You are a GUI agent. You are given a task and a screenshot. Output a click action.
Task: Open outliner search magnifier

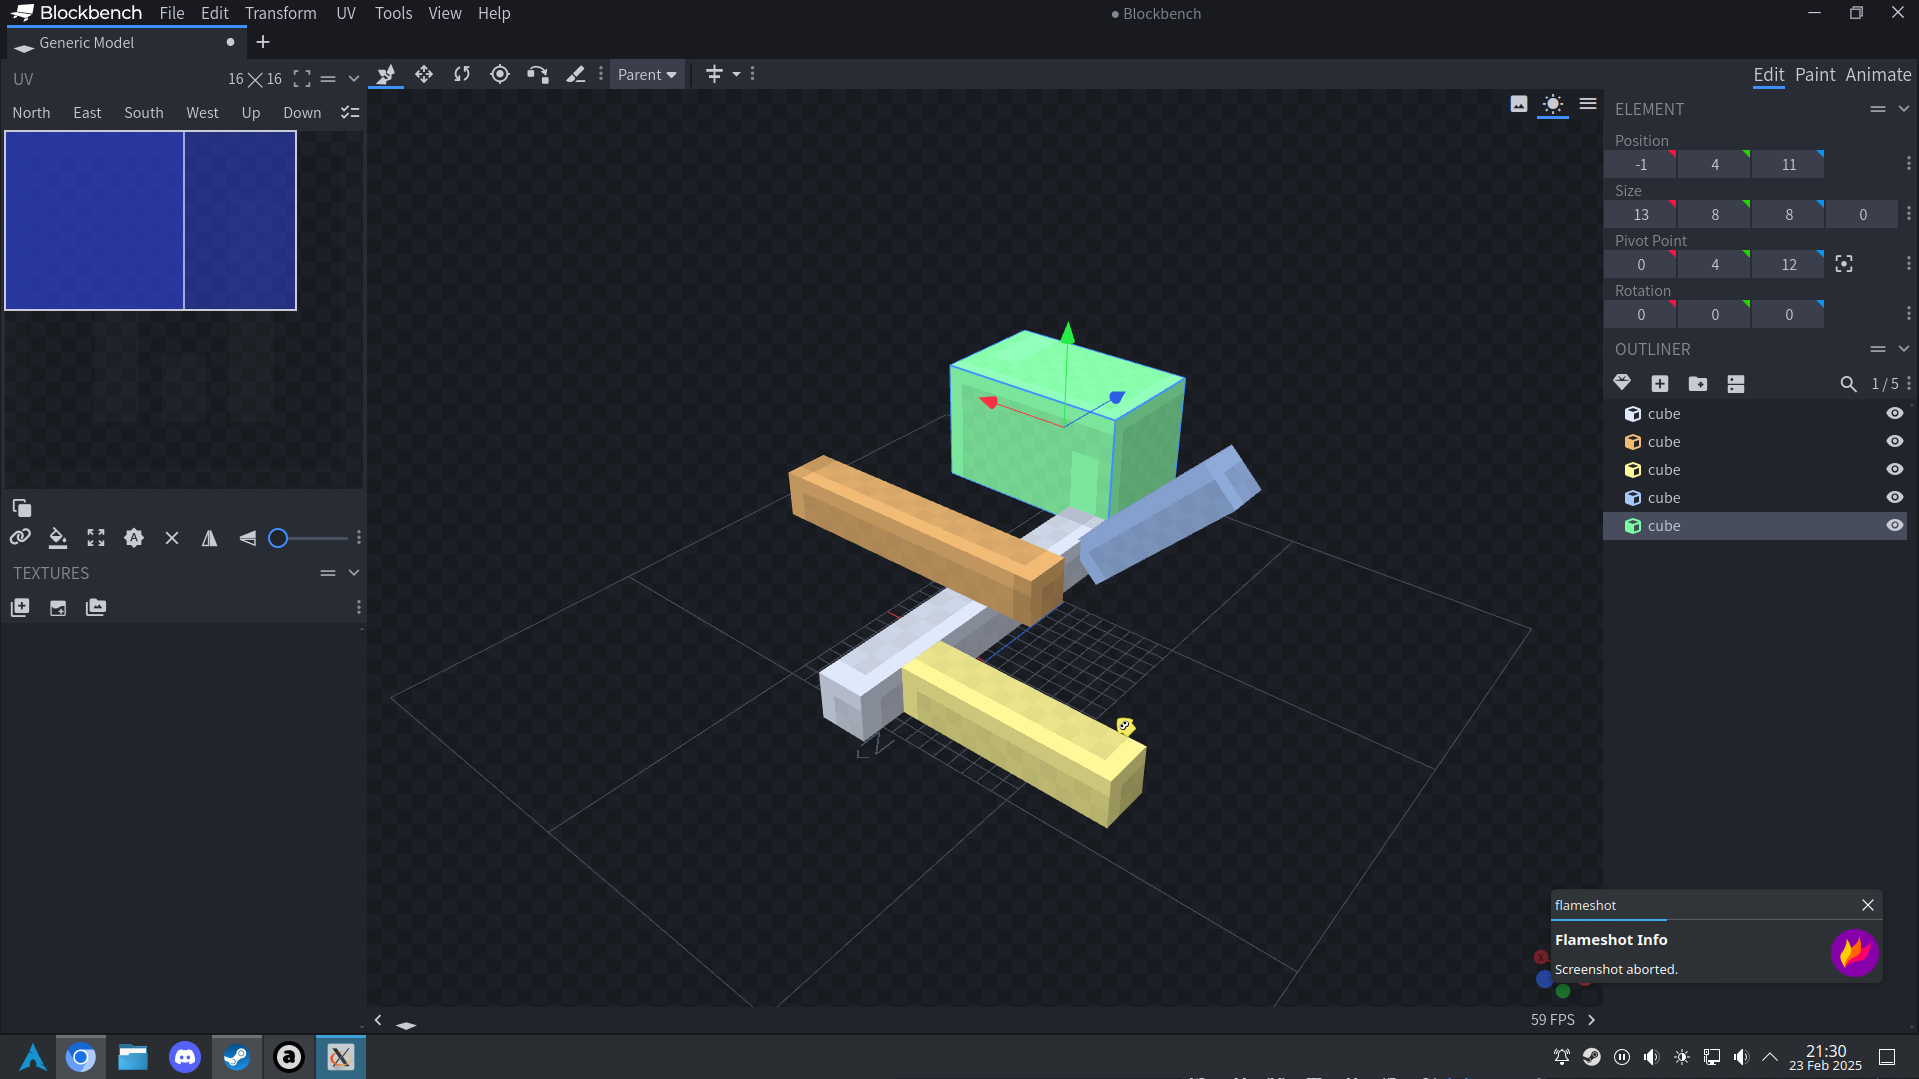1848,384
